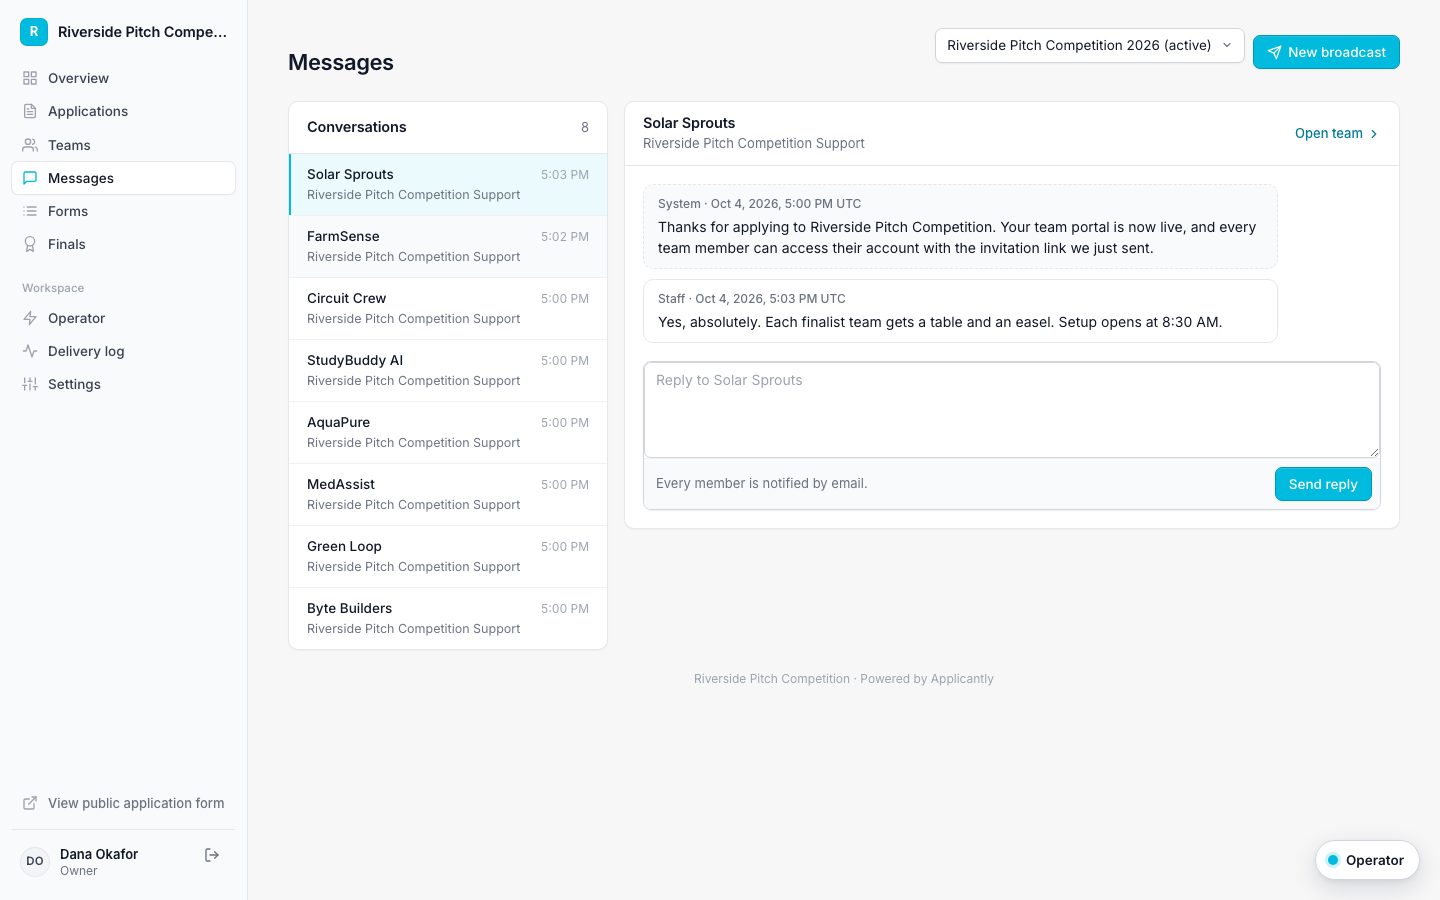
Task: Click the Dana Okafor name in sidebar
Action: pos(99,854)
